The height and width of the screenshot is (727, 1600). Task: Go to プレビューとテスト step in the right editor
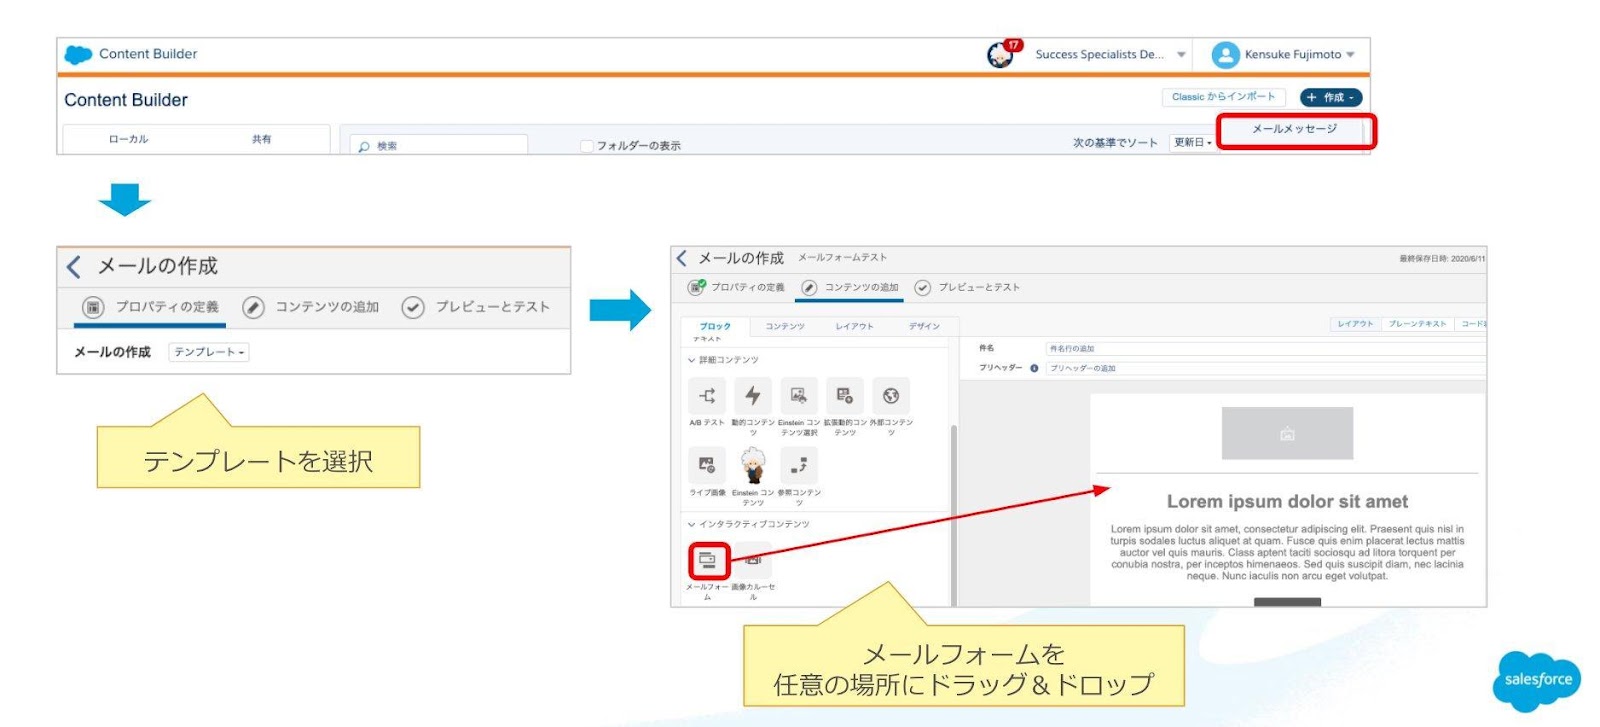tap(967, 287)
